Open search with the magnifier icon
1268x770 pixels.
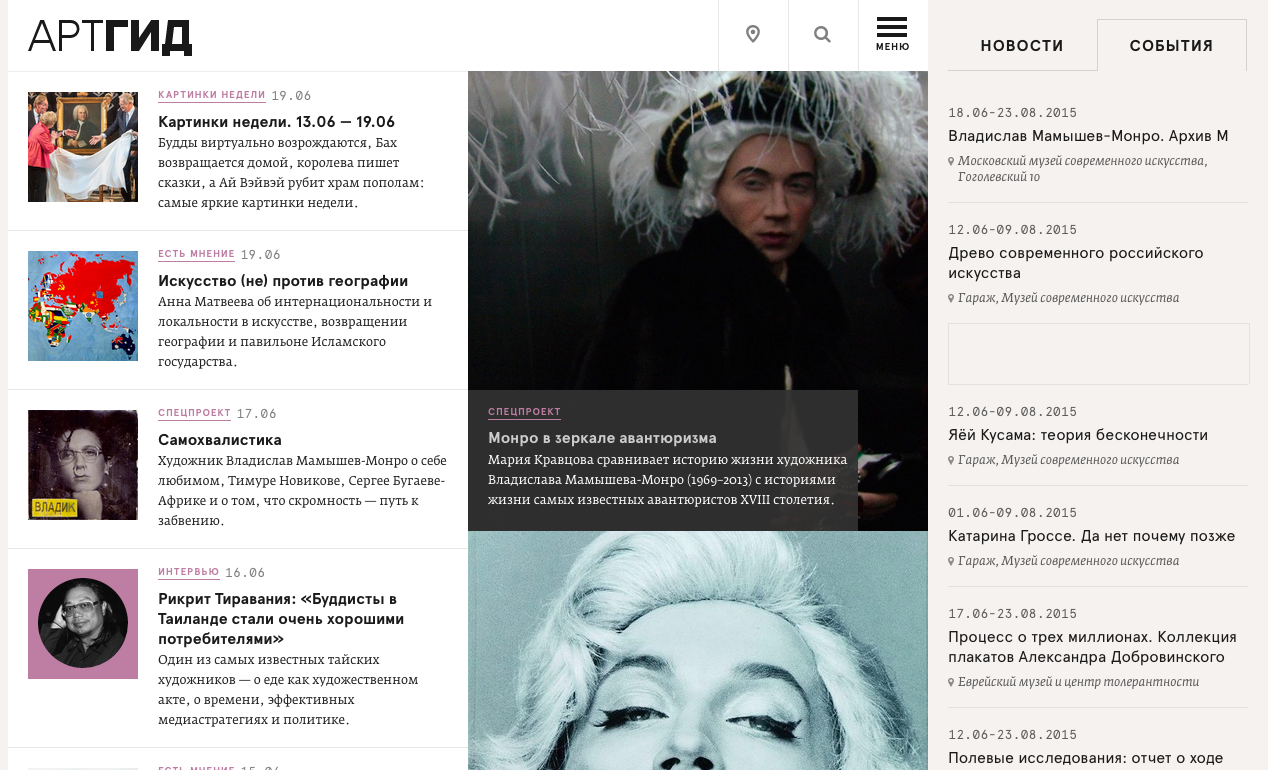(823, 35)
